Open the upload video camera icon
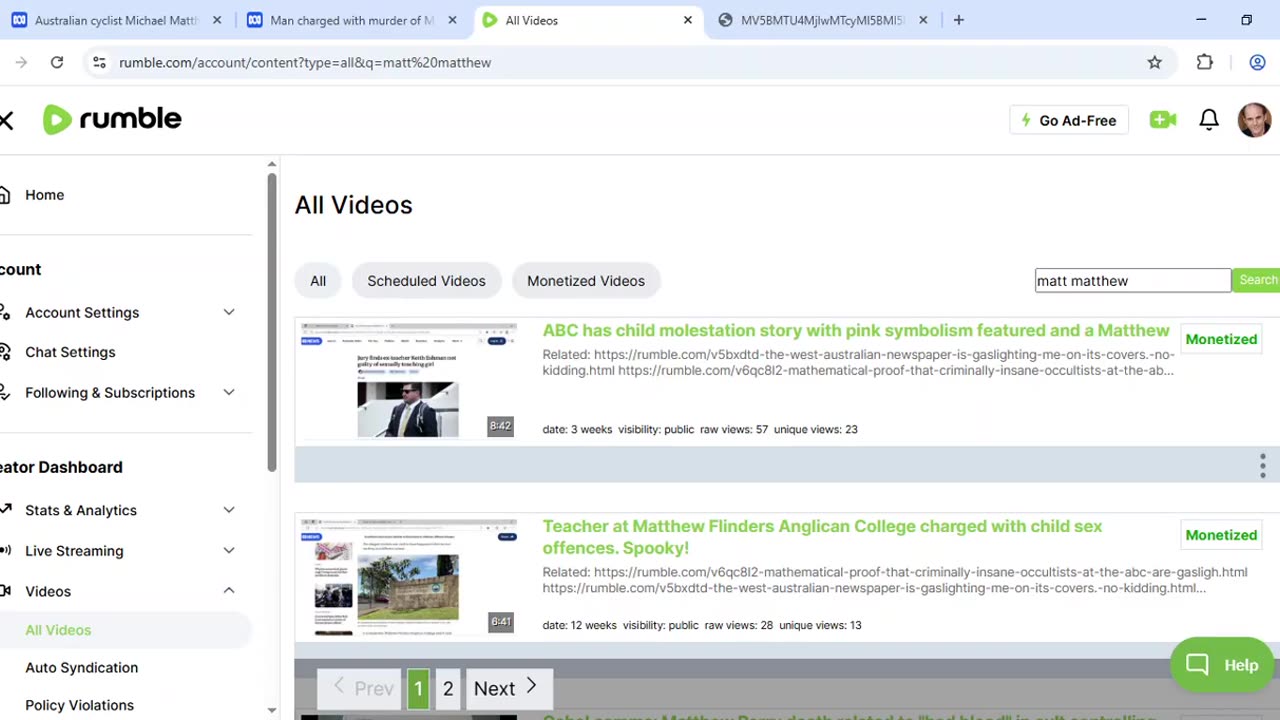Screen dimensions: 1280x720 1163,120
